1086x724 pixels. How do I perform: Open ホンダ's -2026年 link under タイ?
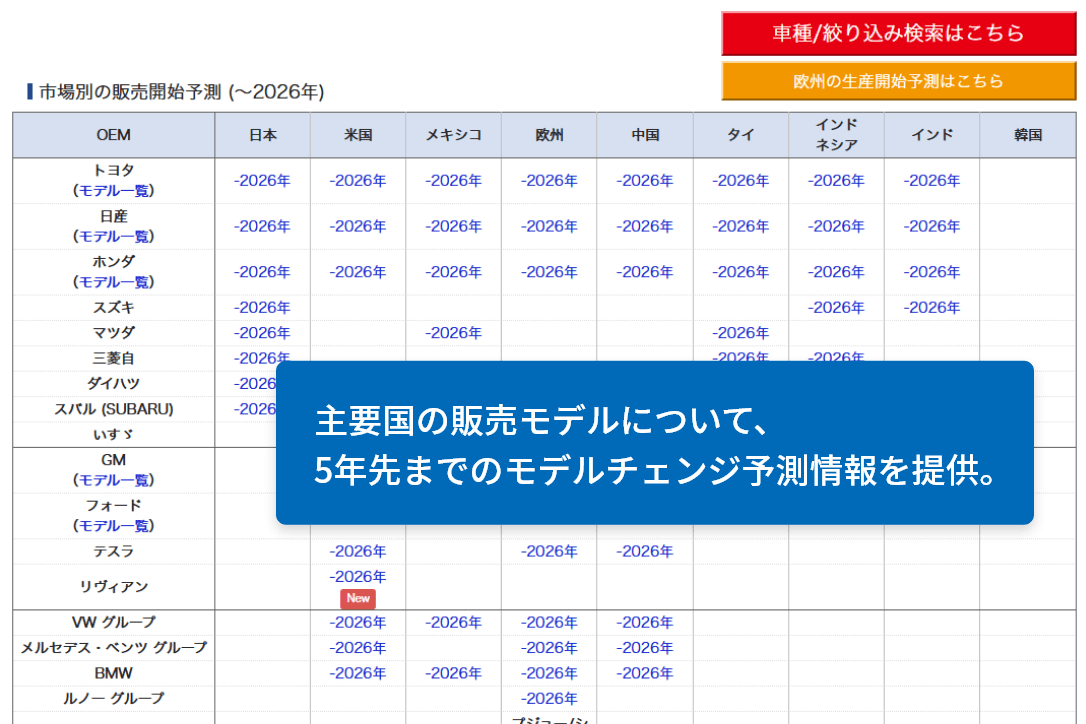pos(740,272)
